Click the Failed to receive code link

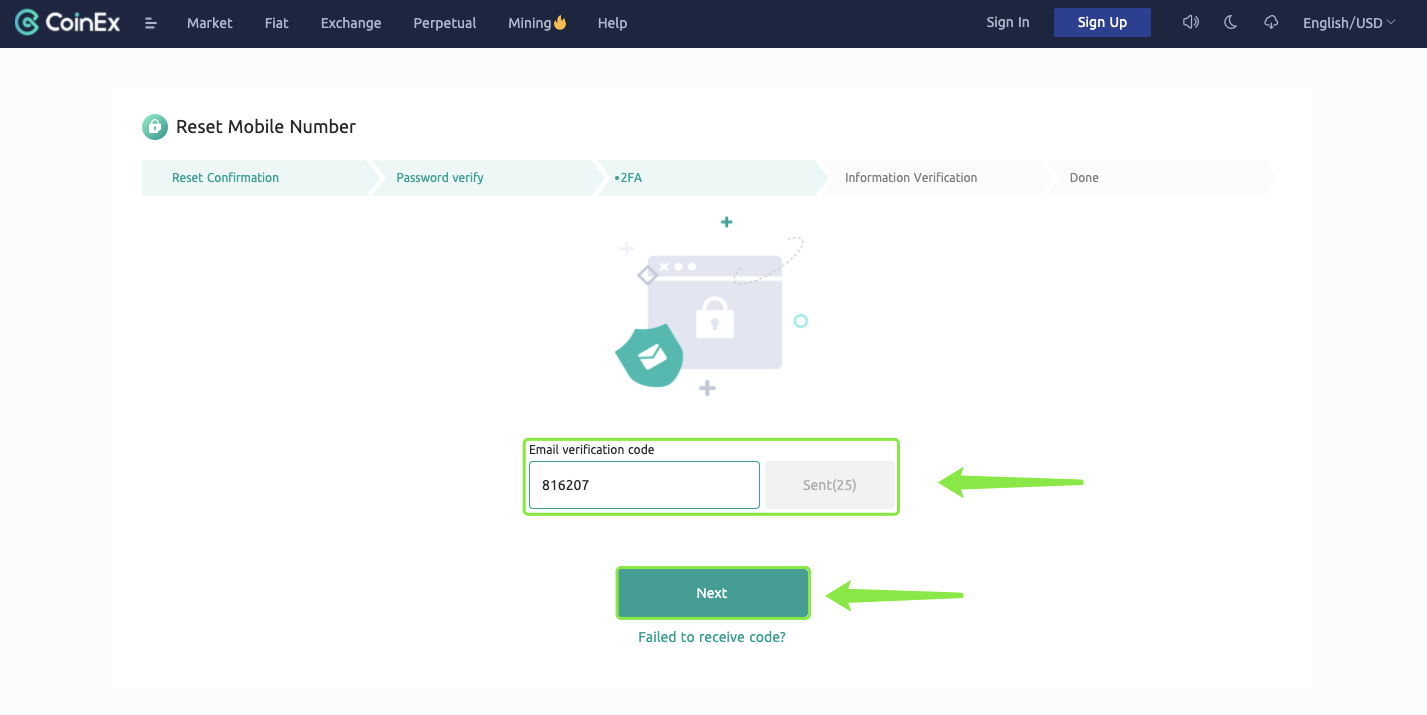[712, 636]
